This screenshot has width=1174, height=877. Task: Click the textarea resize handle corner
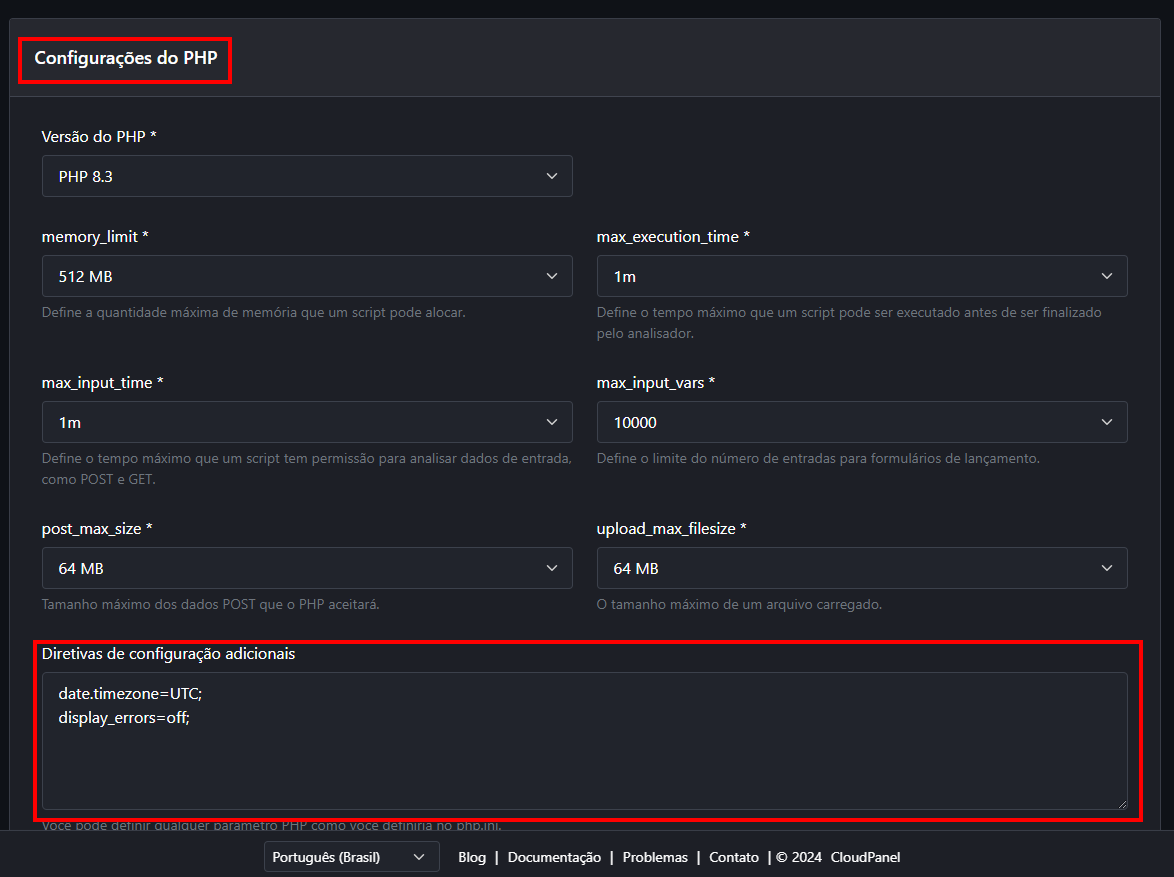[1121, 803]
